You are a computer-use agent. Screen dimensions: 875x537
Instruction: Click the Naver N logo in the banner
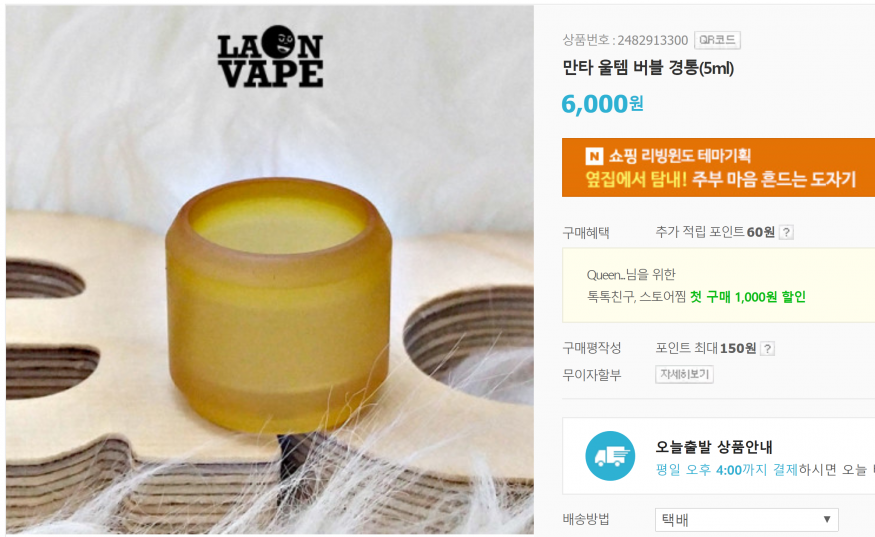(594, 156)
